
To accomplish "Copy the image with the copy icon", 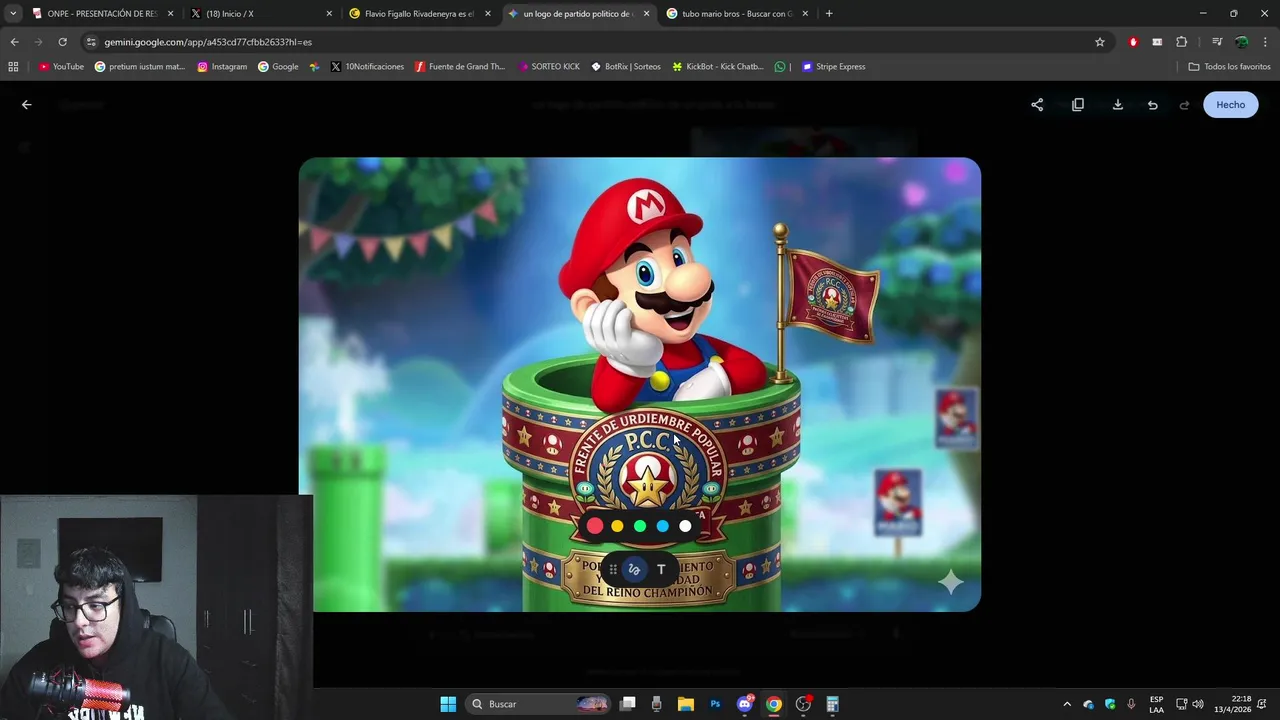I will tap(1078, 105).
